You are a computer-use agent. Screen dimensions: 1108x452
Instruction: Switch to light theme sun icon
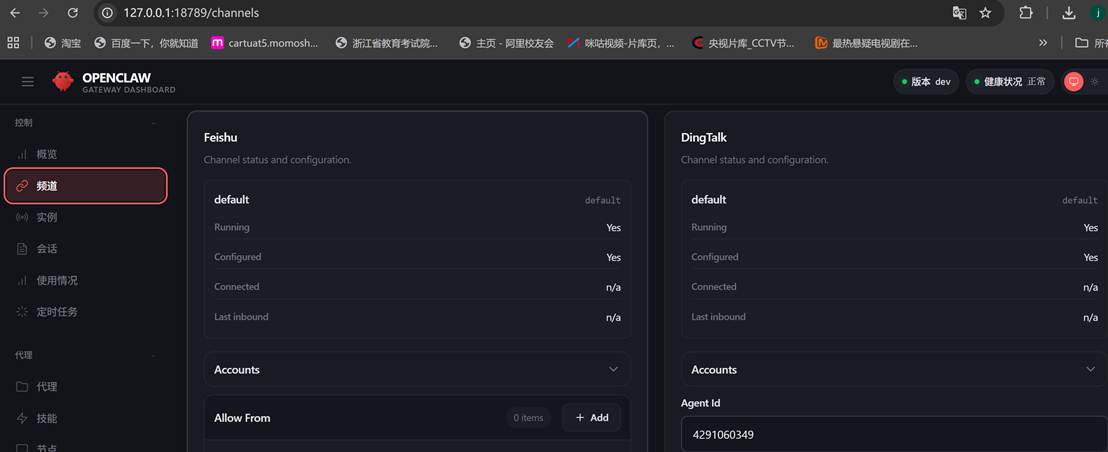tap(1095, 81)
